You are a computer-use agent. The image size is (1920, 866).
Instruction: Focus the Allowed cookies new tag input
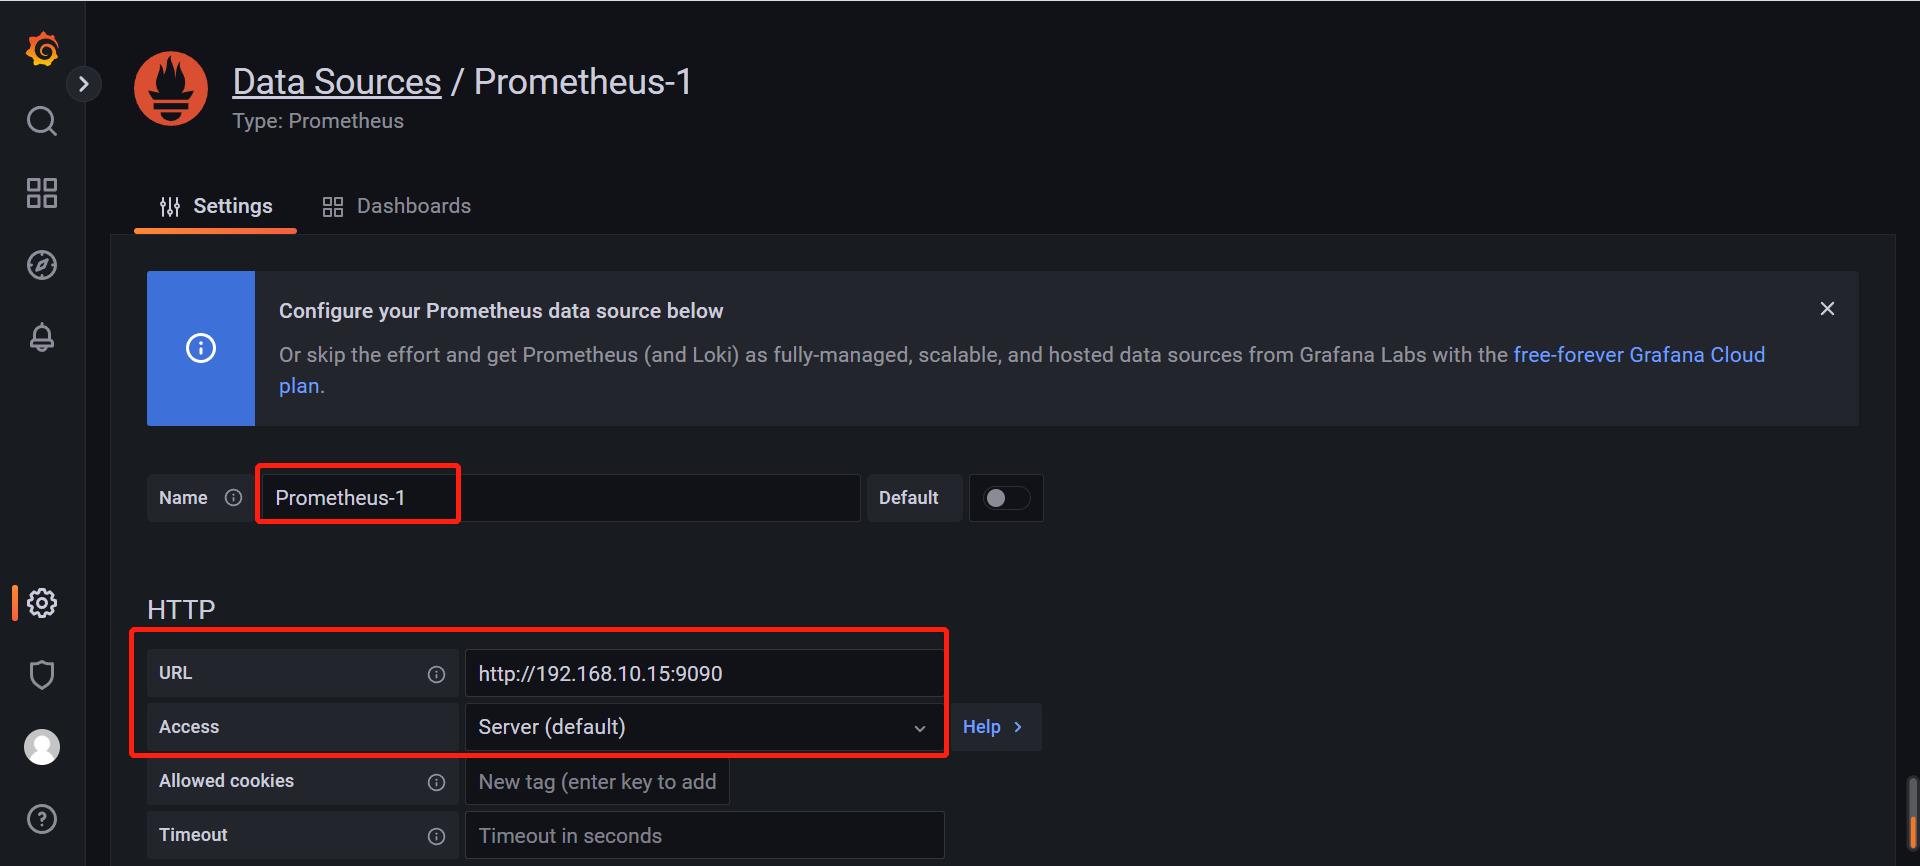[x=597, y=781]
